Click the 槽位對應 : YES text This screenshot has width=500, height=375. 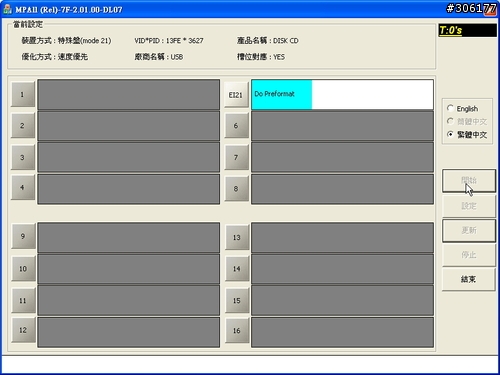tap(261, 57)
